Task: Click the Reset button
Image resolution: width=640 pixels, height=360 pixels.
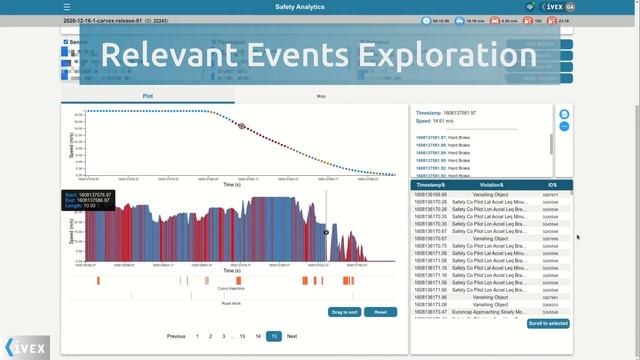Action: pos(380,312)
